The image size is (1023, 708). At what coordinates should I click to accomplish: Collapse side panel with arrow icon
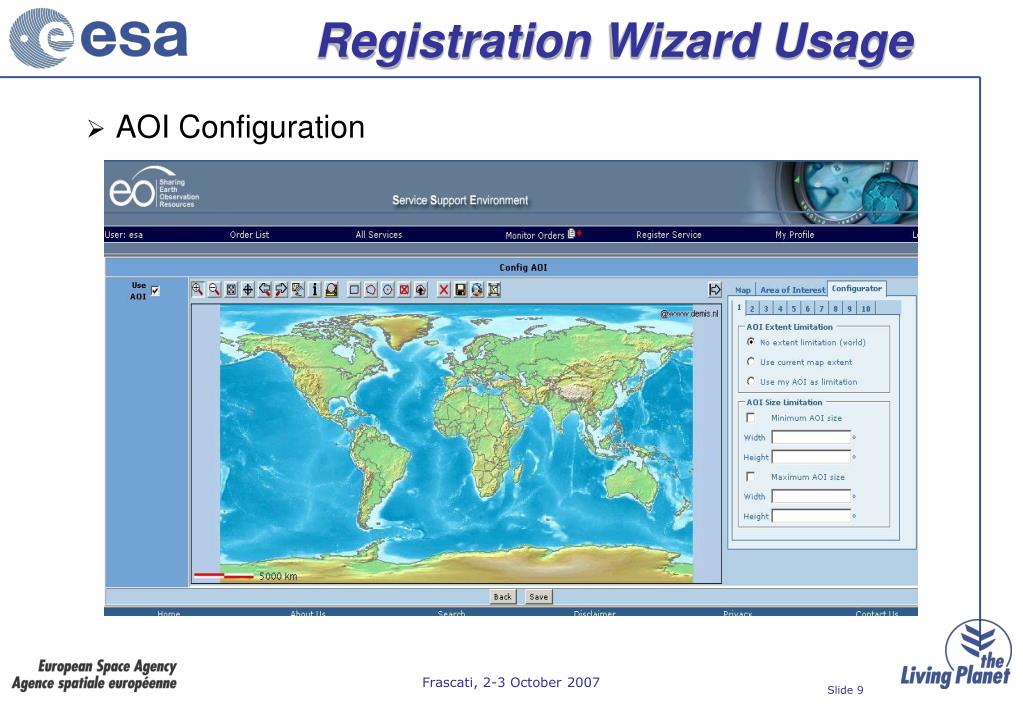(714, 289)
